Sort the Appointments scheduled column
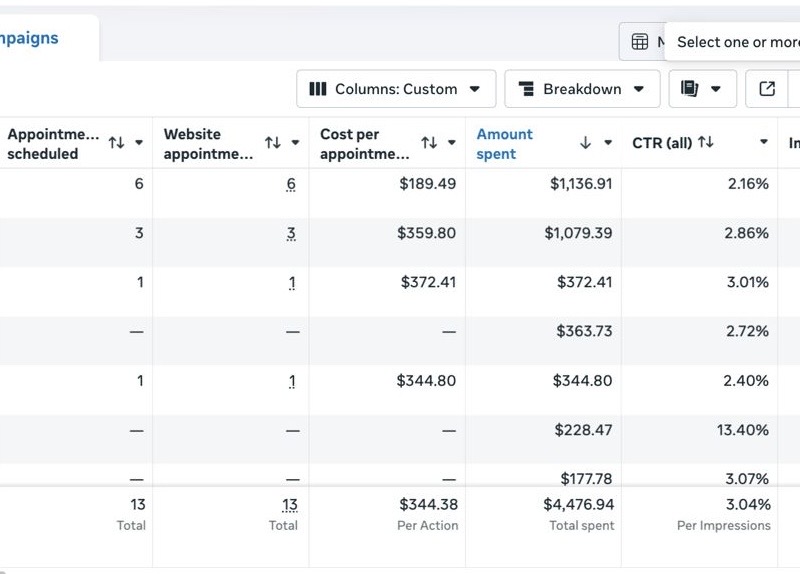 116,142
